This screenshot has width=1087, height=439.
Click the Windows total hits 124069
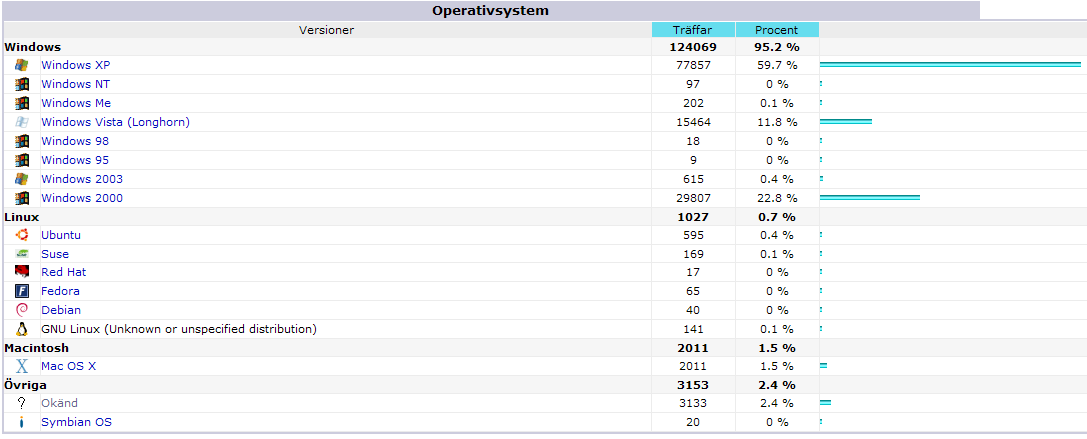[x=693, y=47]
